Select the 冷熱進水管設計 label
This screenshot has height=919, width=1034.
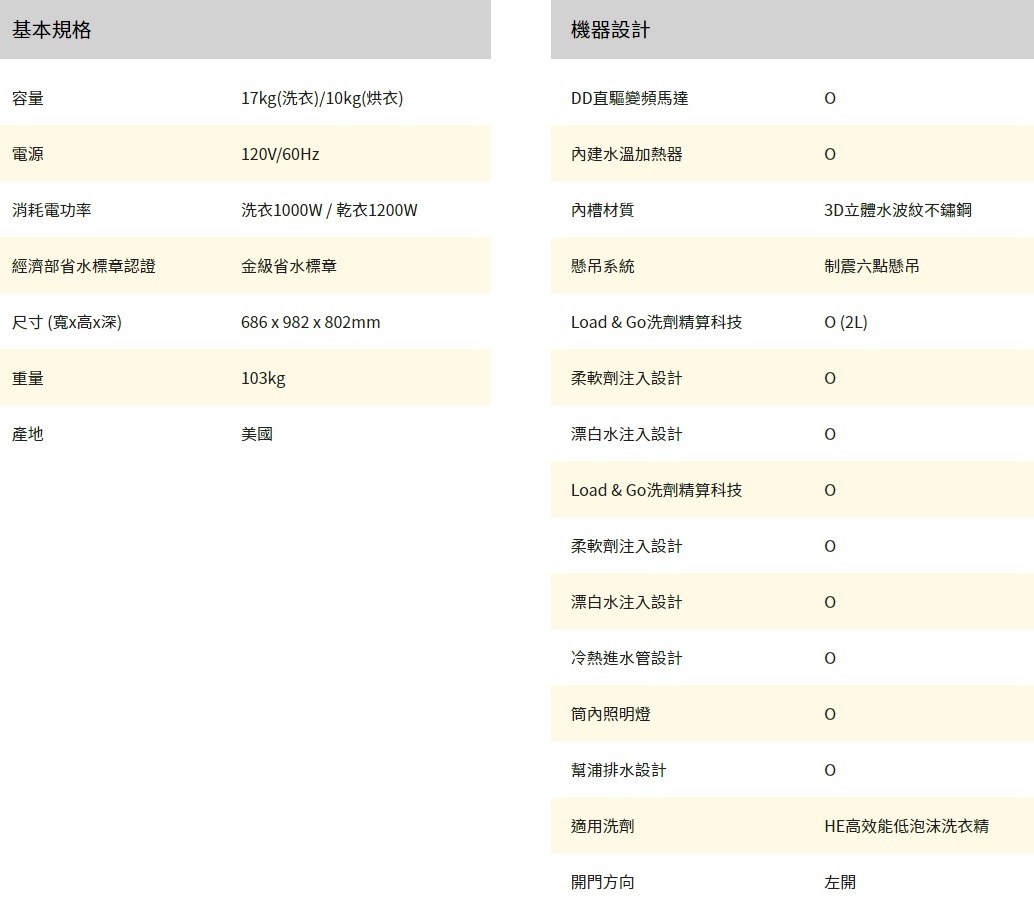click(627, 658)
